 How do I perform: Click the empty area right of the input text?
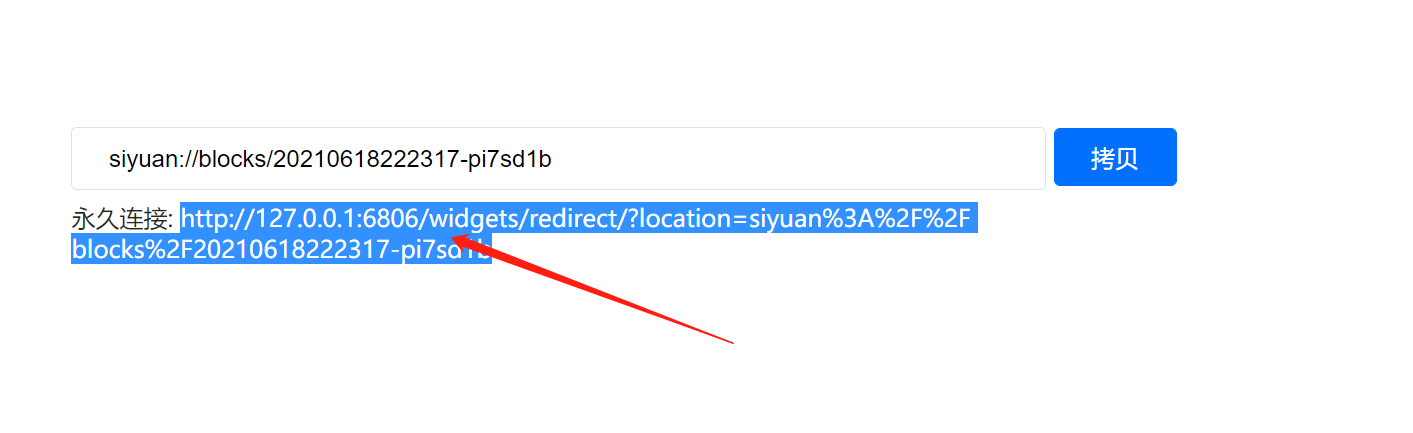pos(800,158)
